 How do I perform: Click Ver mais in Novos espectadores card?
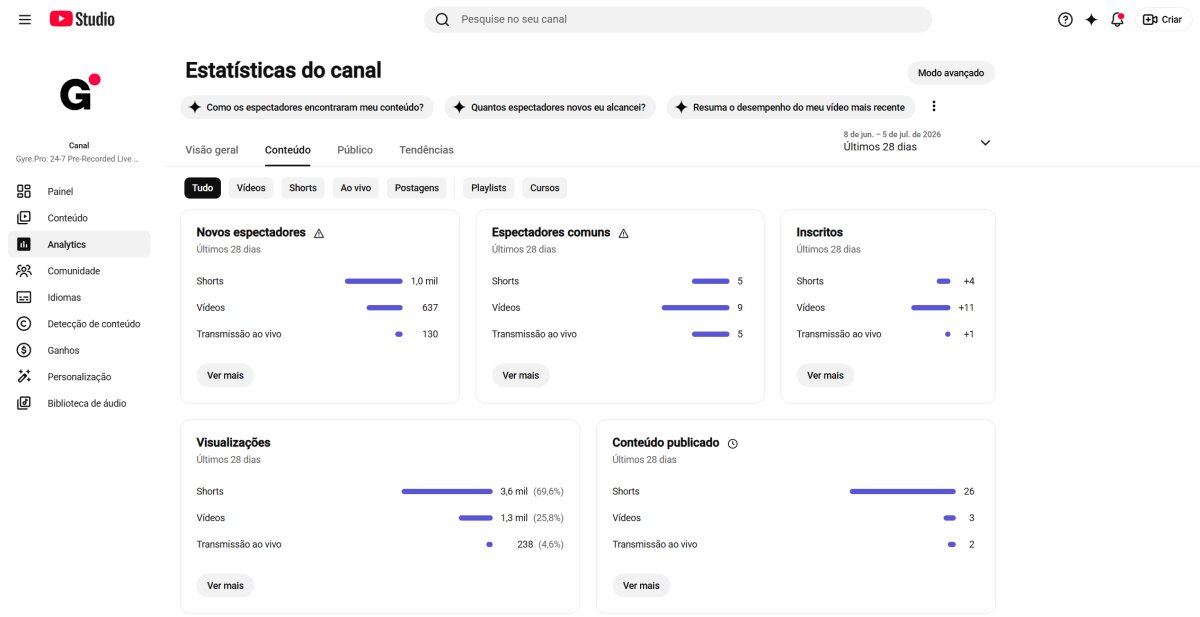tap(226, 375)
